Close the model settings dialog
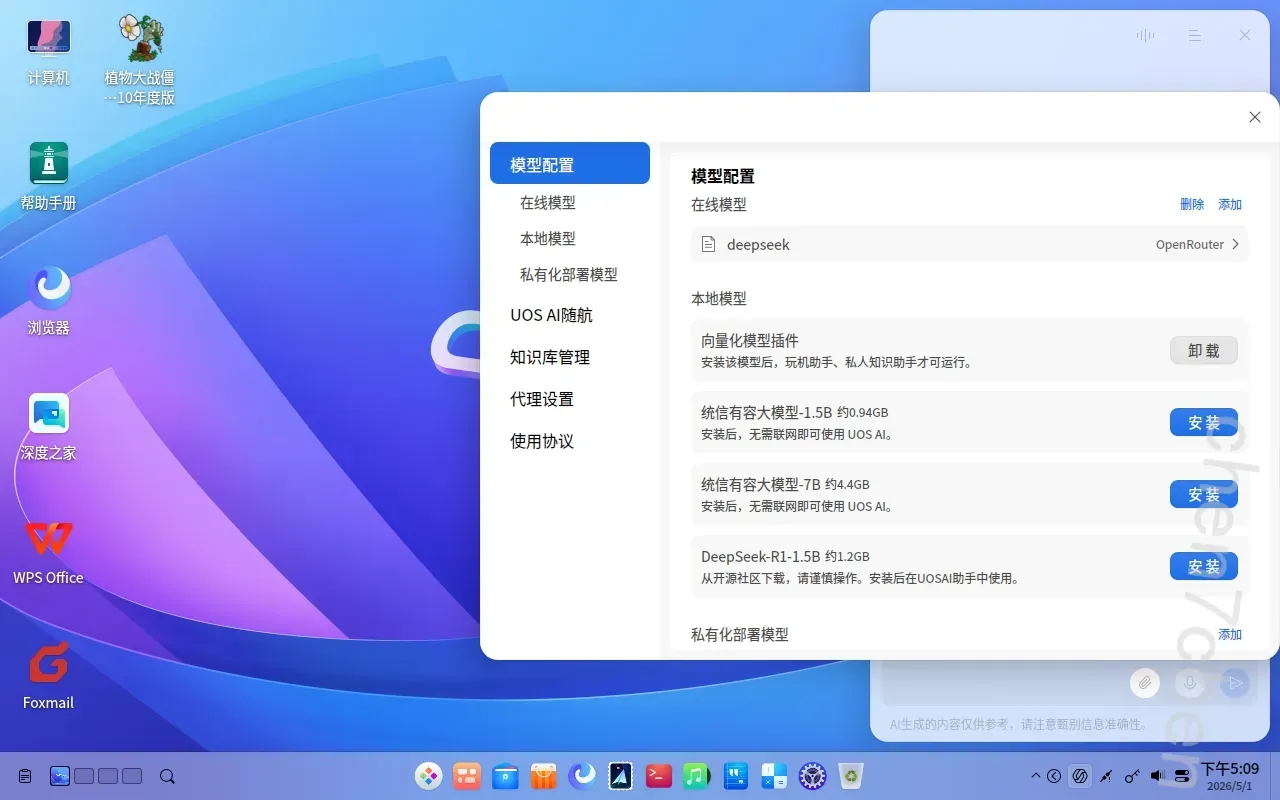Viewport: 1280px width, 800px height. (1255, 117)
